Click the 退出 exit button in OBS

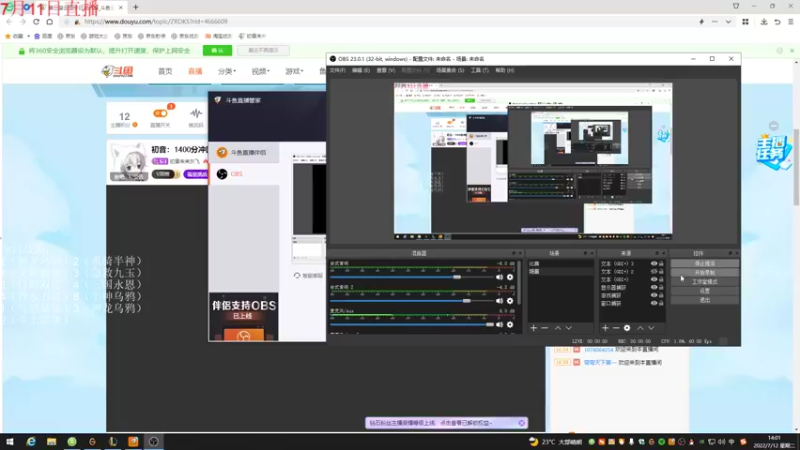[x=705, y=300]
